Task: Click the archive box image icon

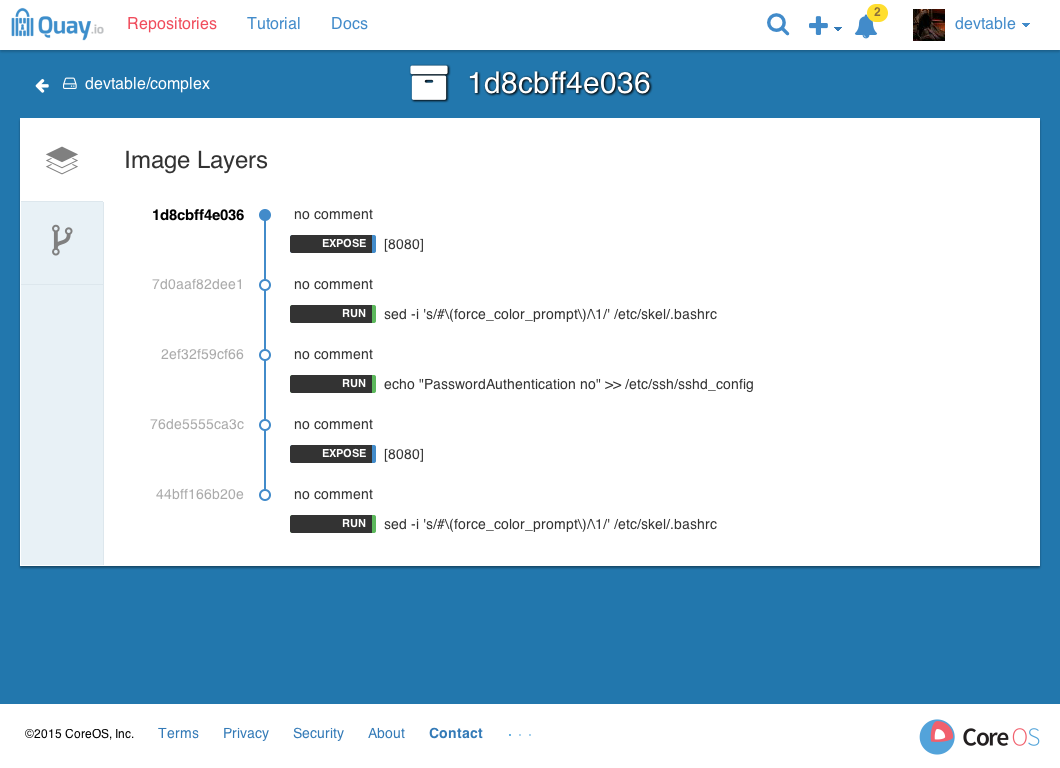Action: (x=429, y=83)
